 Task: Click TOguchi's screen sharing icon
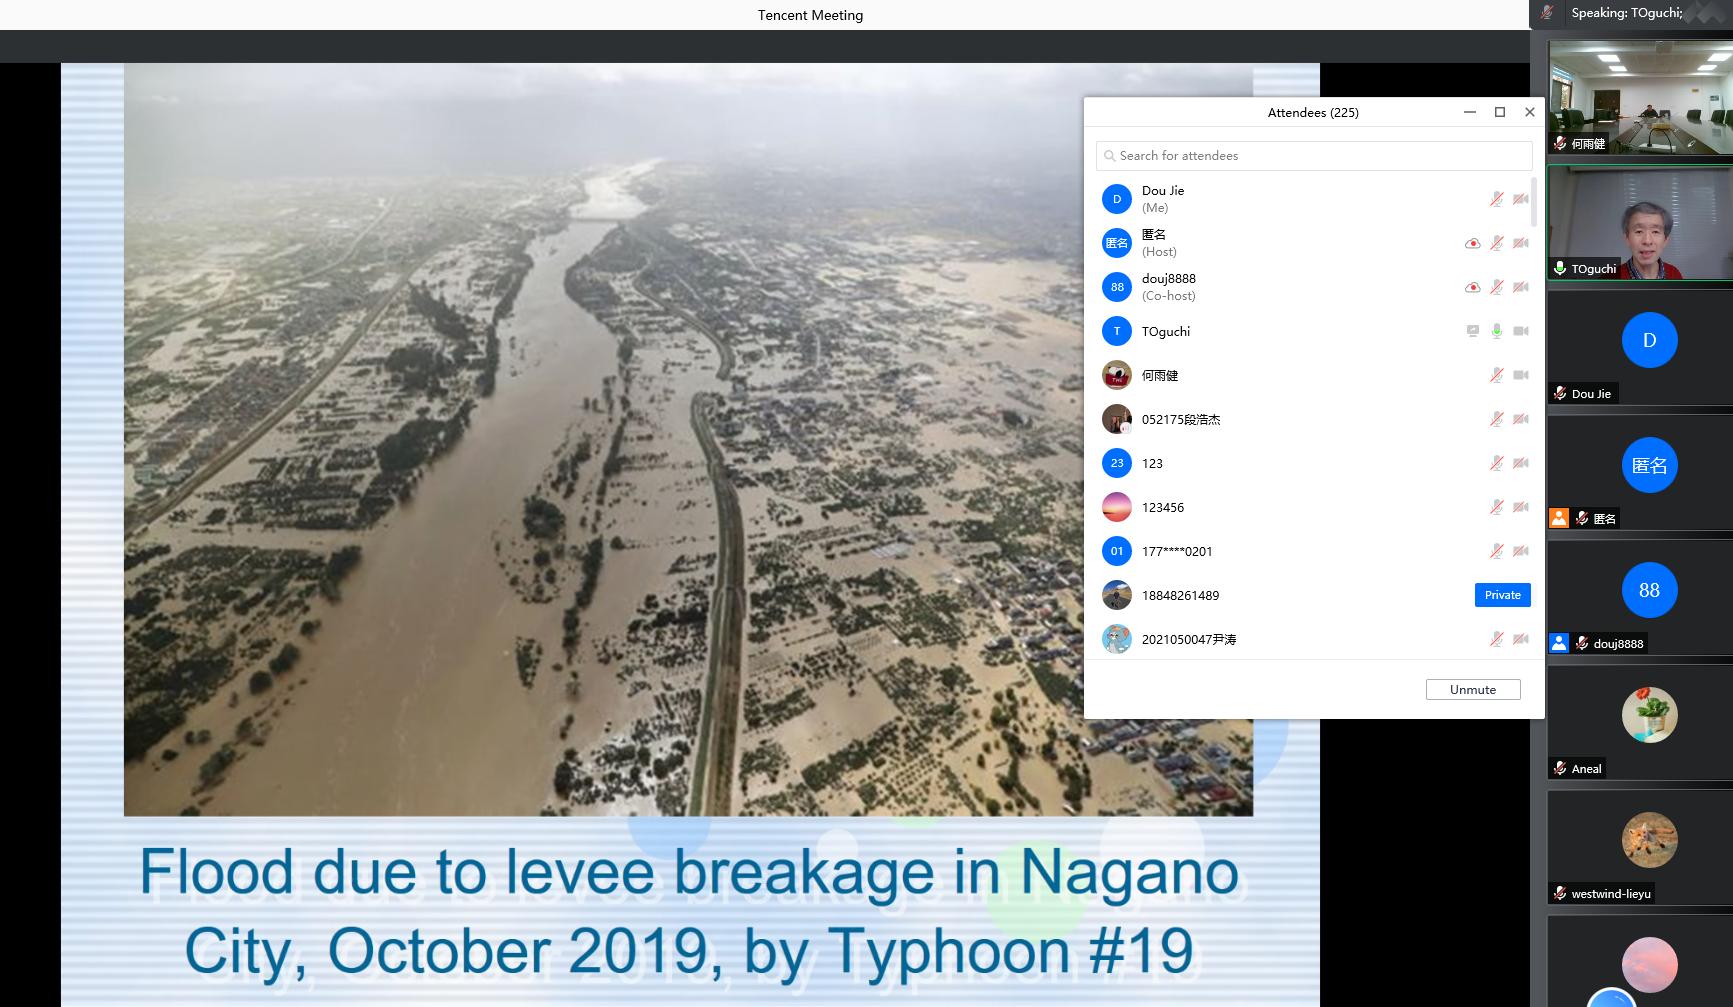(1472, 331)
